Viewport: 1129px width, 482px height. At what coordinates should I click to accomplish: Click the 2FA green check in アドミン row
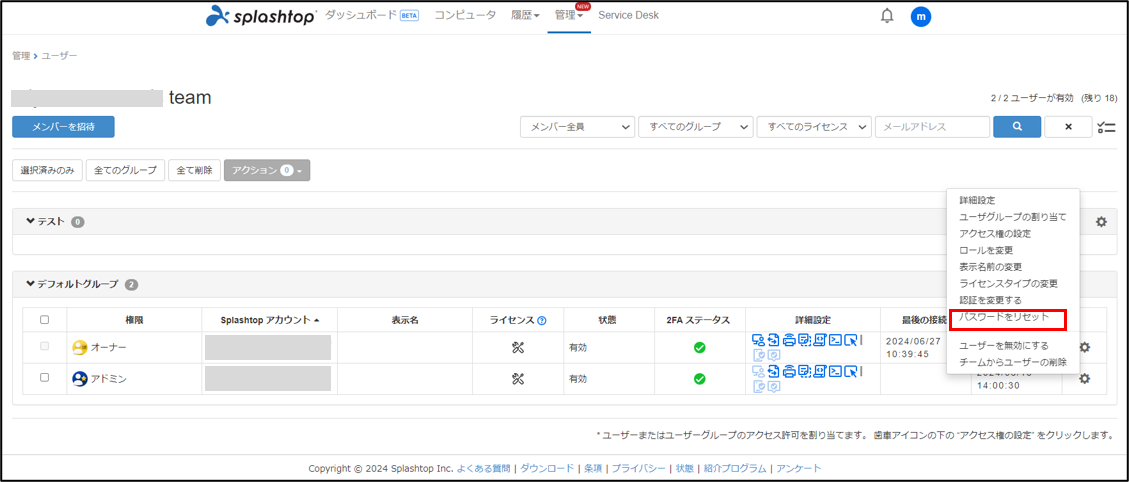pyautogui.click(x=699, y=378)
